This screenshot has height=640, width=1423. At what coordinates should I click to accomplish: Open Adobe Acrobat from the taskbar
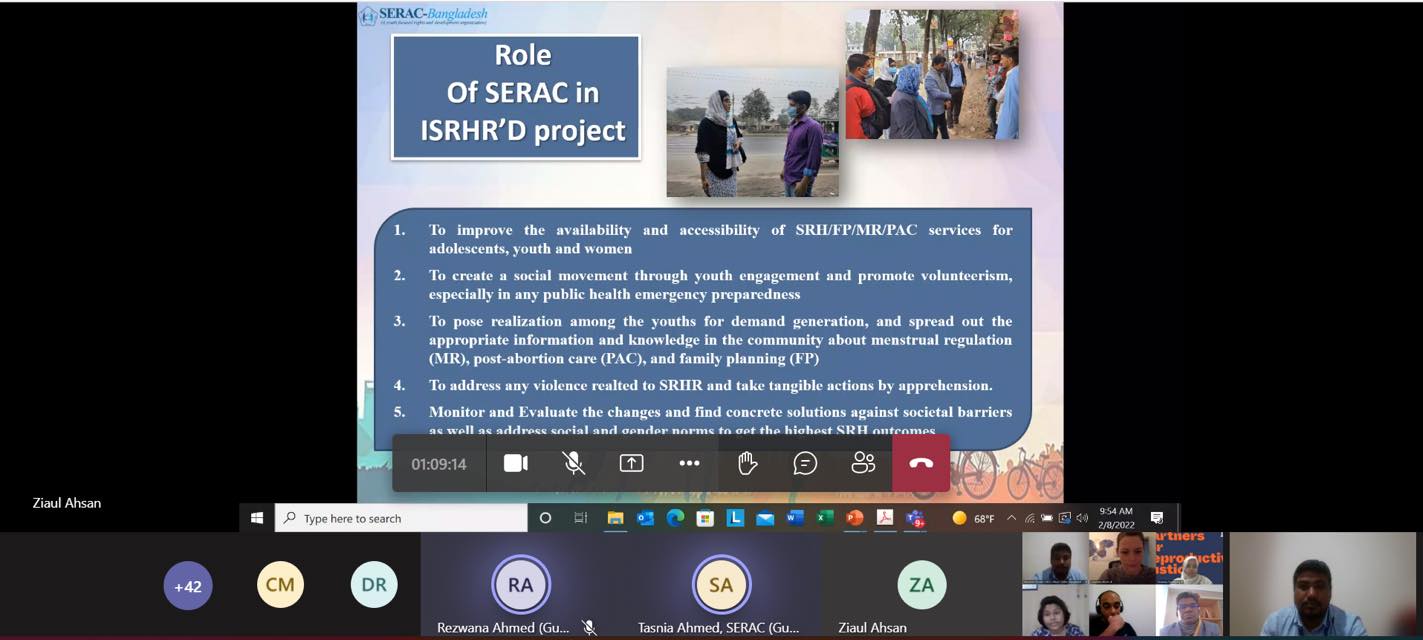885,518
